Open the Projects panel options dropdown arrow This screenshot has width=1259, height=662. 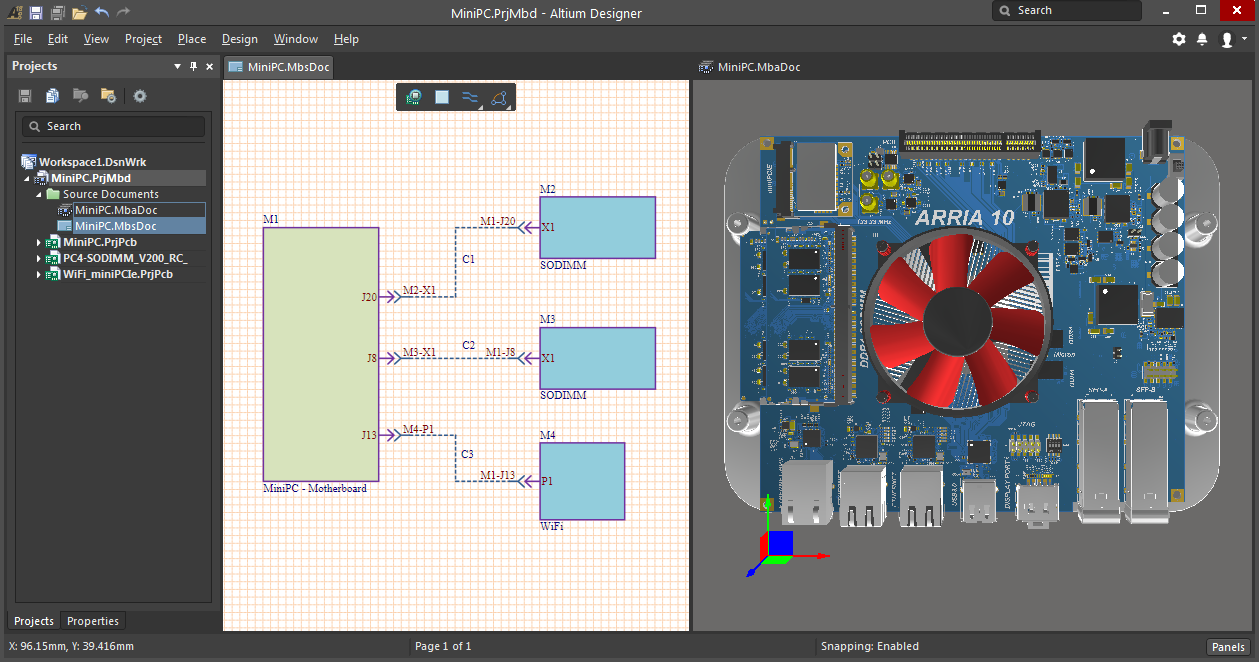tap(177, 66)
